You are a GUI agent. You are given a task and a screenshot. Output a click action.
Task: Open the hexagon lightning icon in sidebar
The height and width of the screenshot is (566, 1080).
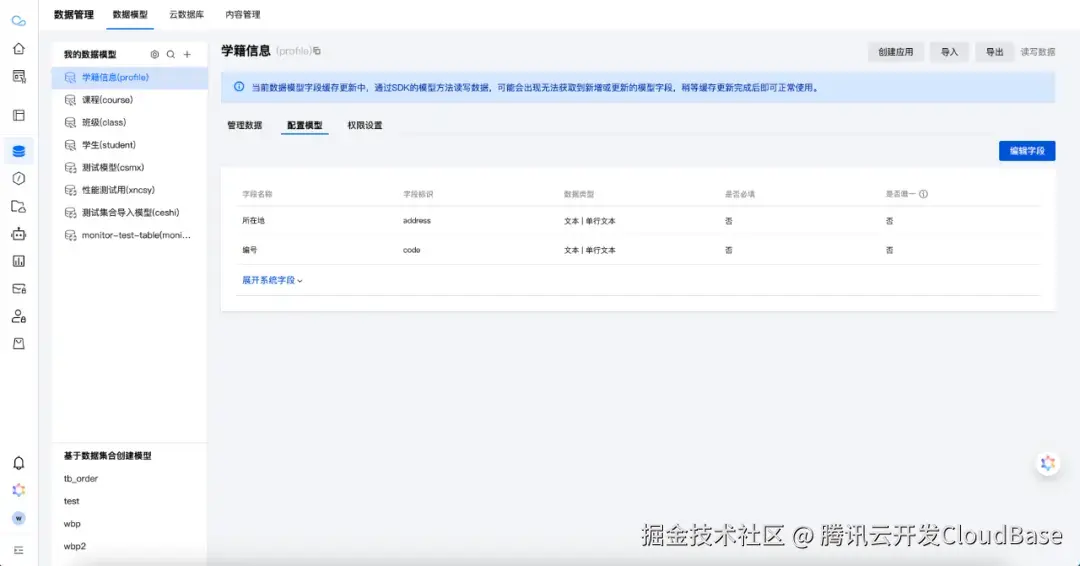click(19, 178)
